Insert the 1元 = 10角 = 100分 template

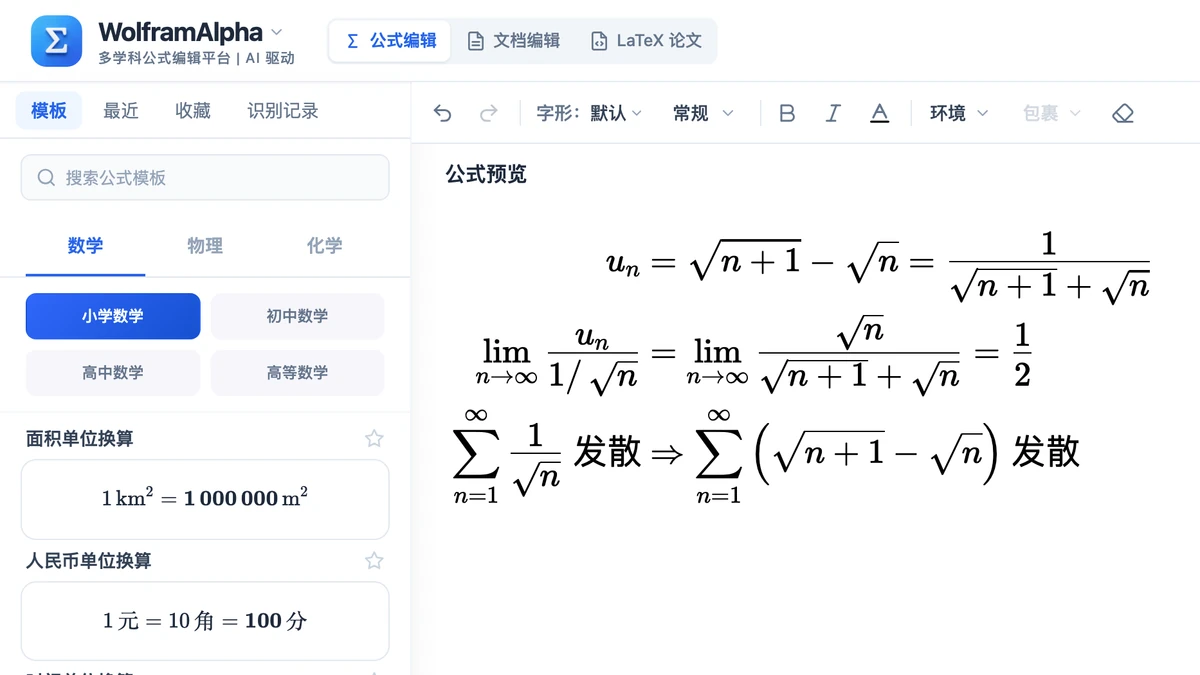point(205,621)
